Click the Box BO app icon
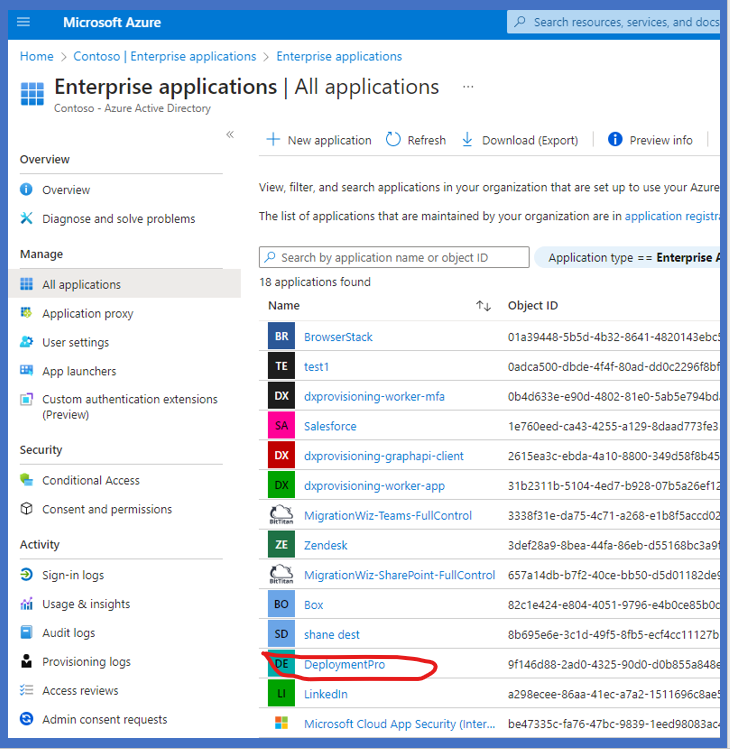This screenshot has height=749, width=730. point(281,604)
